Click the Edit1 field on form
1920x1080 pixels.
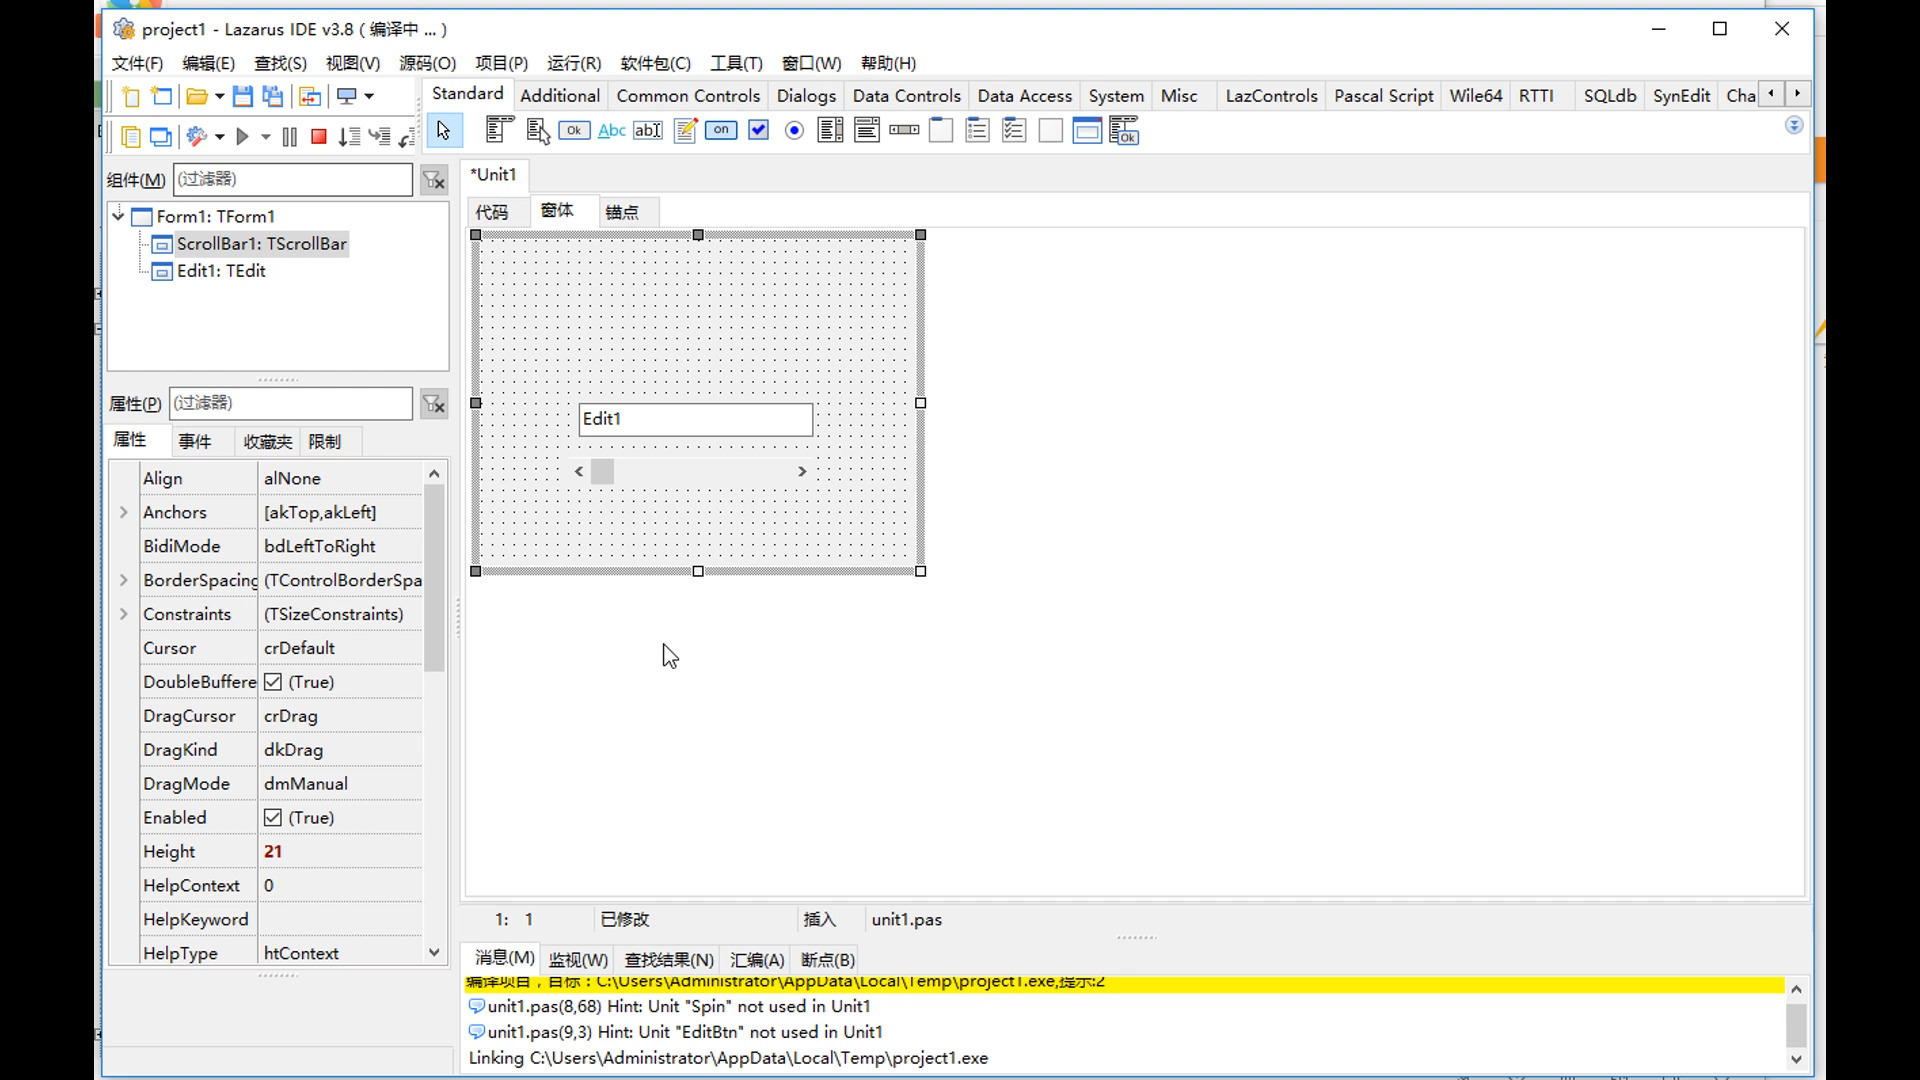point(695,419)
